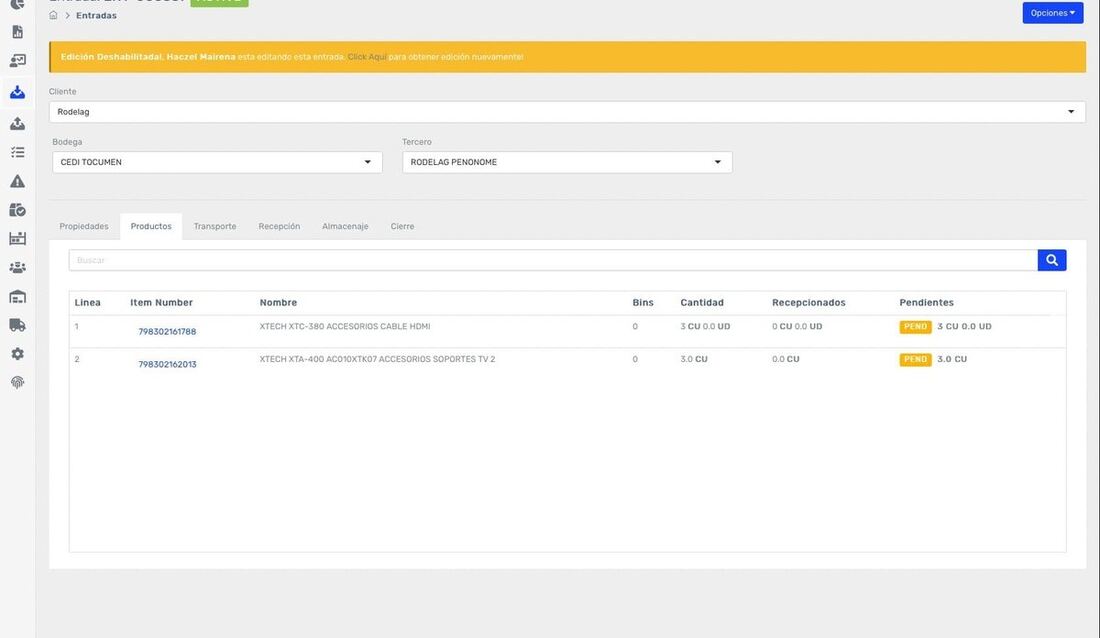Screen dimensions: 1100x638
Task: Open the Opciones dropdown button
Action: (1052, 13)
